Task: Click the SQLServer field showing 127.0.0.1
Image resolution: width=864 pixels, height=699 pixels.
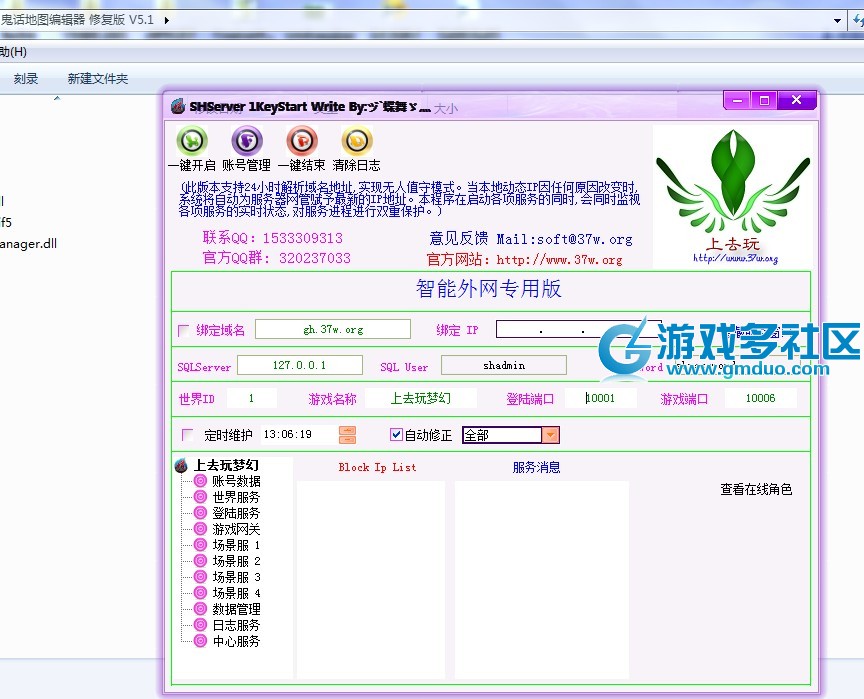Action: [x=300, y=365]
